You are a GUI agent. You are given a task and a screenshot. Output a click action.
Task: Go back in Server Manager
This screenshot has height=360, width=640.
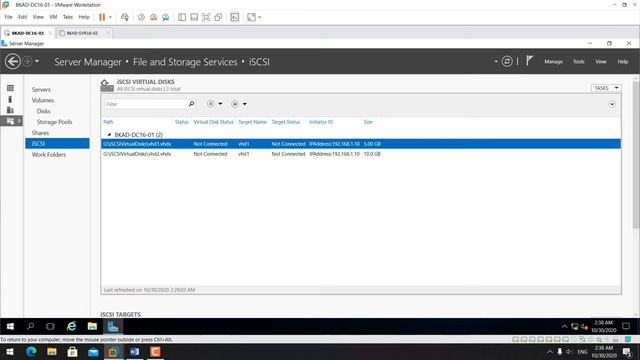[x=13, y=62]
